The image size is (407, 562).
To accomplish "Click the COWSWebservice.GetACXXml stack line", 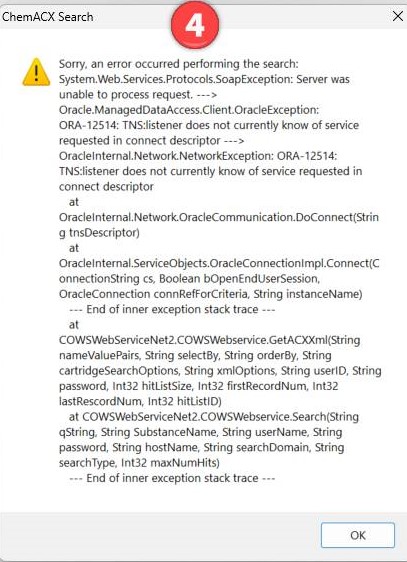I will coord(209,340).
